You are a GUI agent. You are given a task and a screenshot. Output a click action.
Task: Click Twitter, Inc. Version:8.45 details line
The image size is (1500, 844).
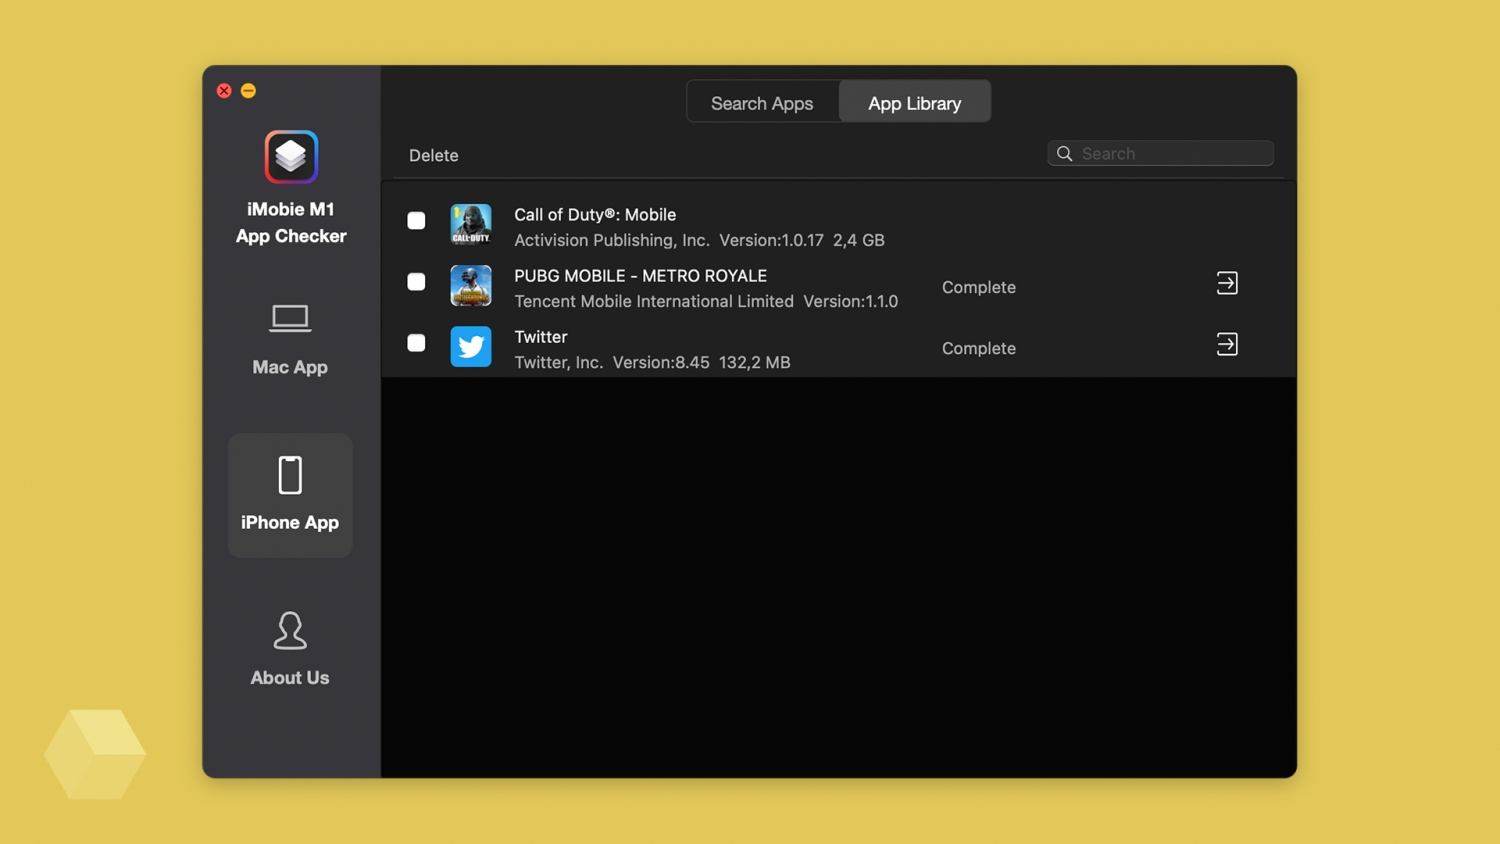pyautogui.click(x=652, y=362)
